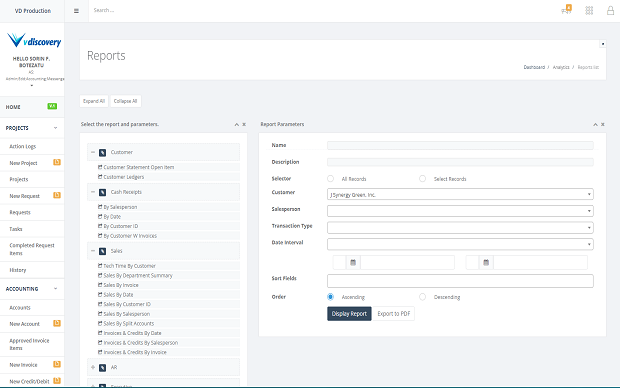Close the Report Parameters panel
This screenshot has width=620, height=388.
(603, 125)
